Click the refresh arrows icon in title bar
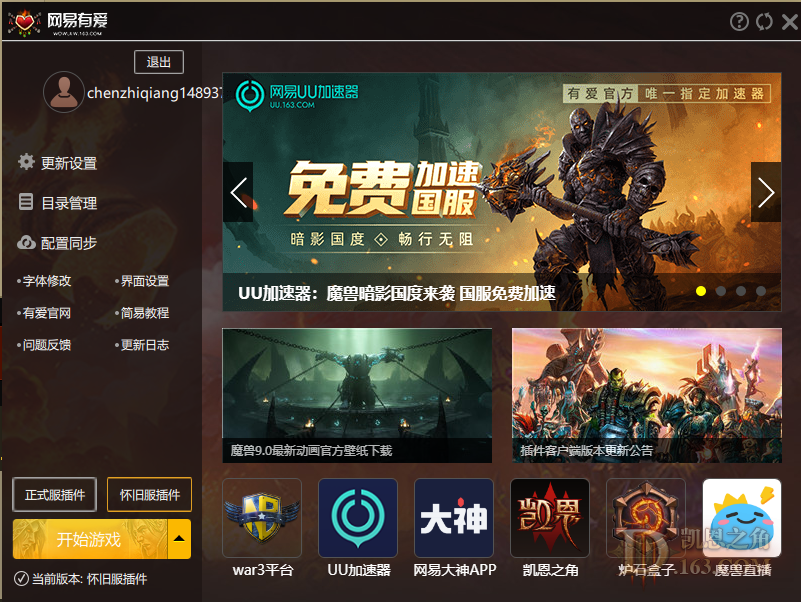 click(x=764, y=21)
